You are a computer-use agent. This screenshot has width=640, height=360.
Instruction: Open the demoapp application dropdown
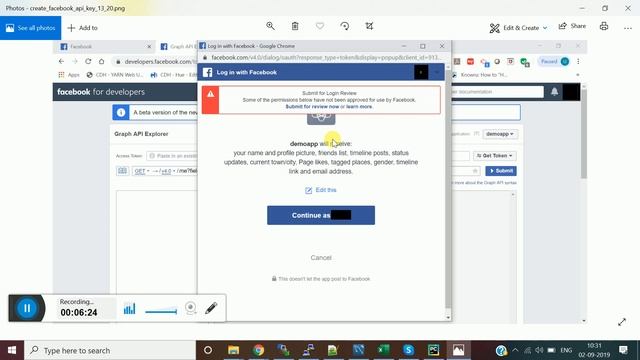[x=500, y=134]
